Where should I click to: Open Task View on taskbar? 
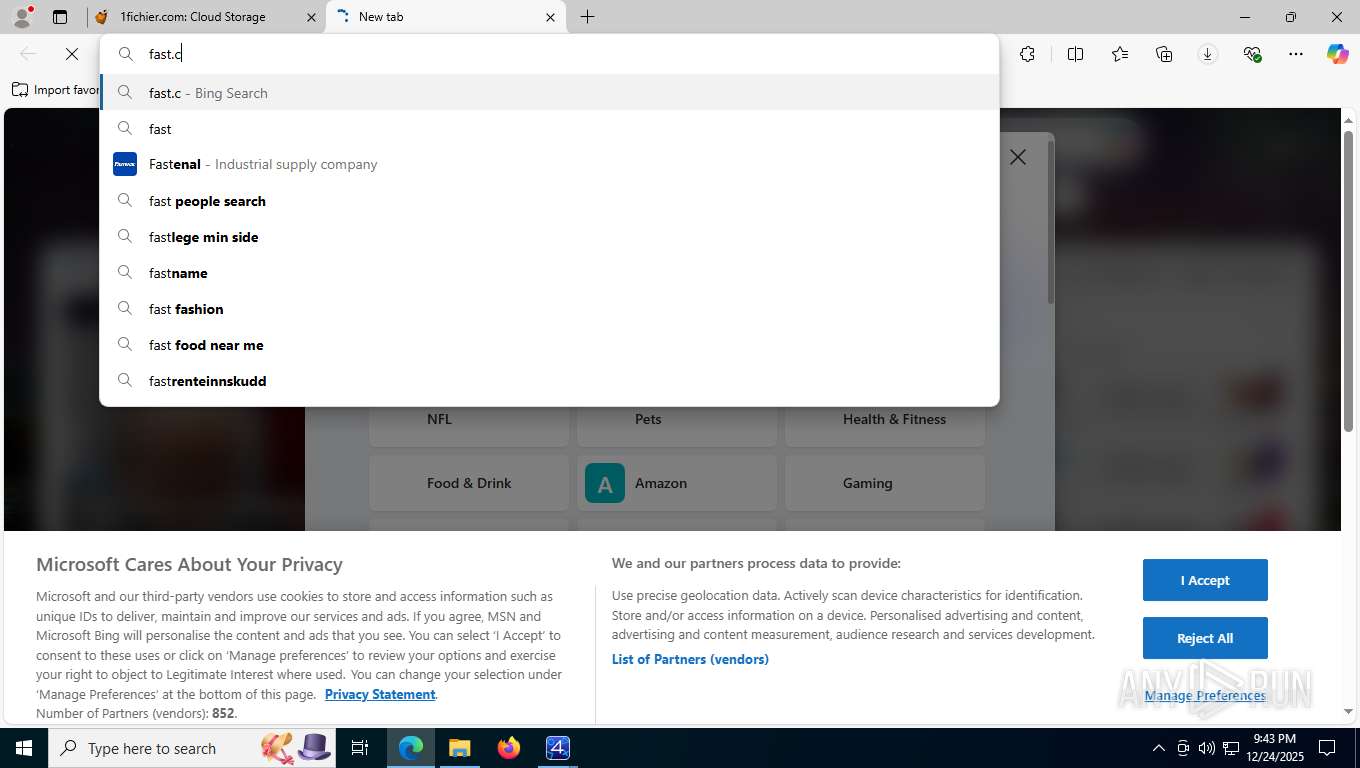[x=360, y=748]
